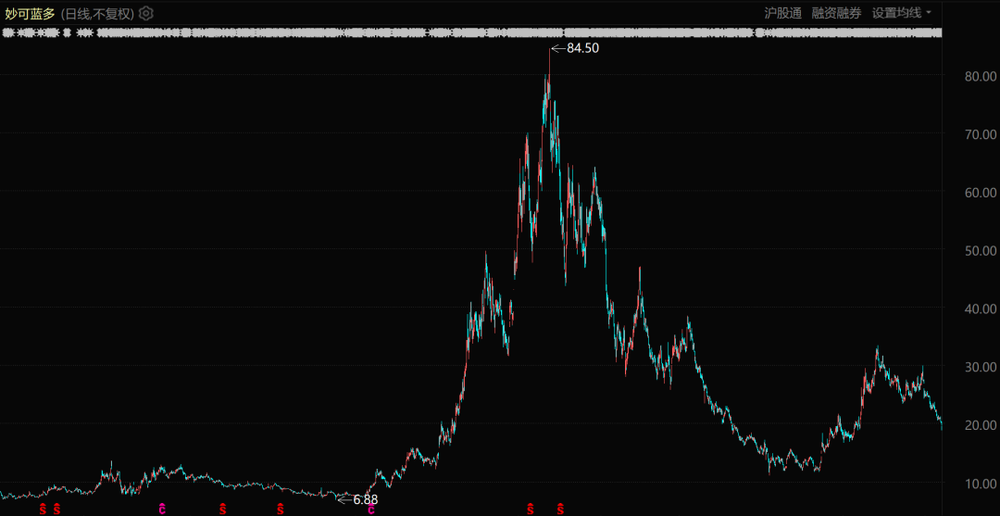Click the third red S marker from left
This screenshot has height=516, width=1000.
(x=220, y=509)
